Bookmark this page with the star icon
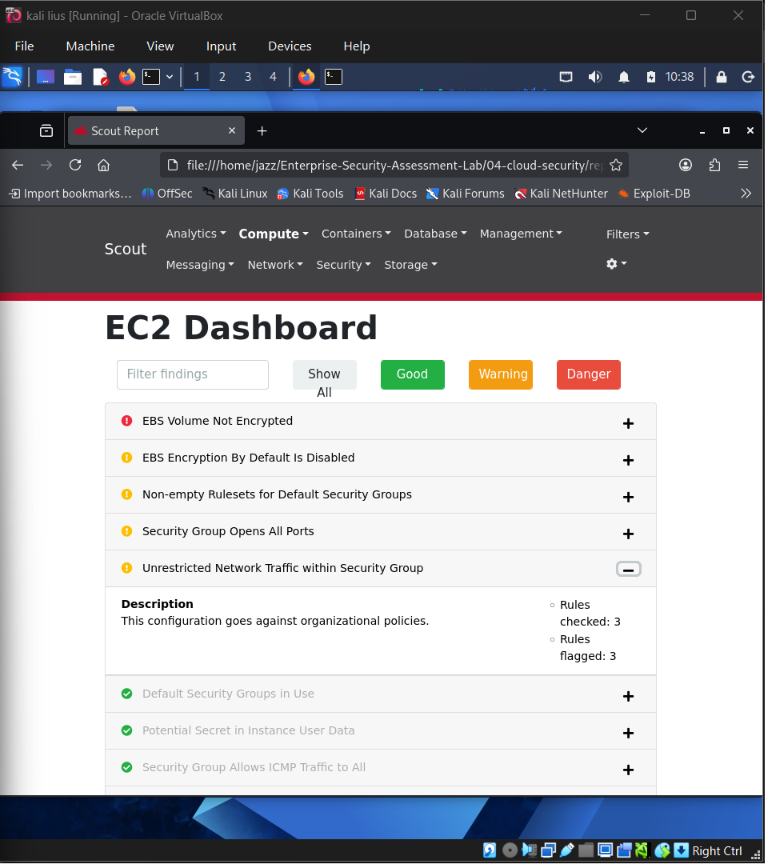The width and height of the screenshot is (765, 864). [x=616, y=165]
